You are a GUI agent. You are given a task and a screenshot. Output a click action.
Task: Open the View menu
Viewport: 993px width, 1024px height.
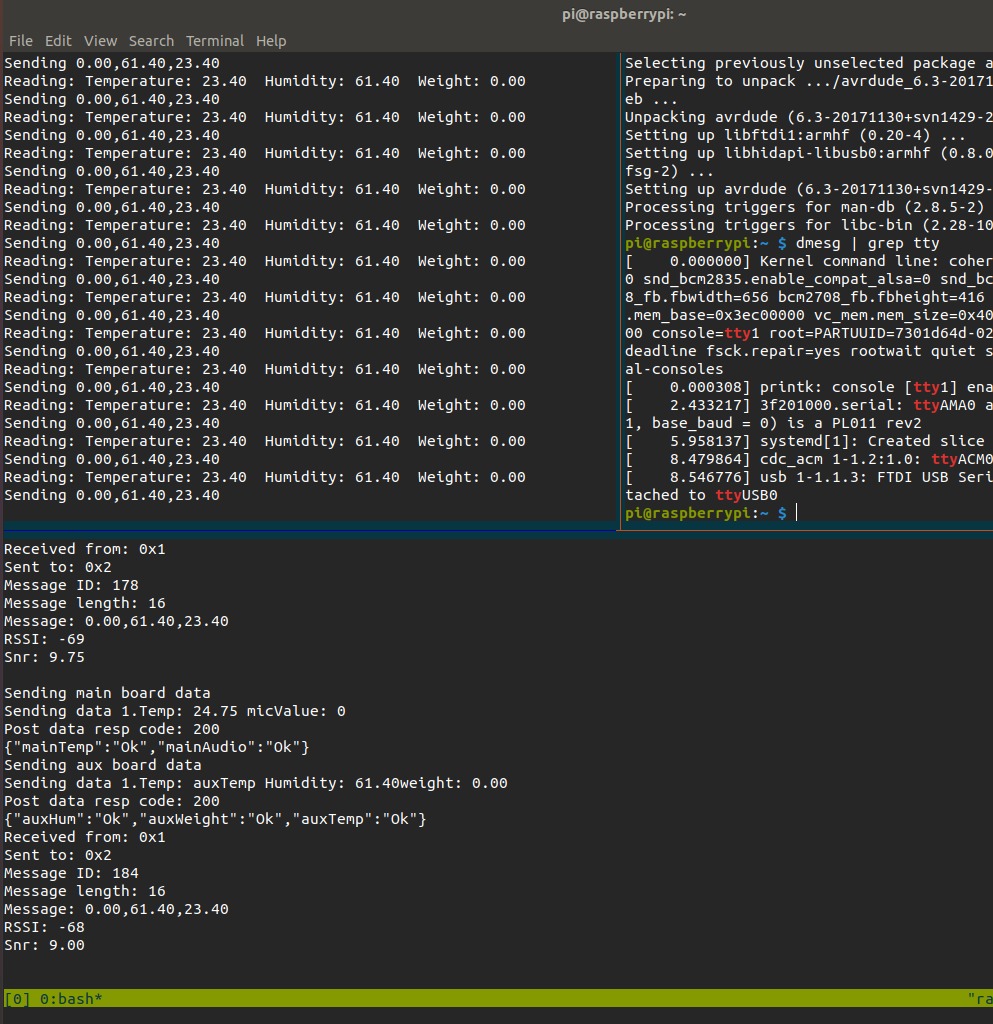pyautogui.click(x=100, y=41)
